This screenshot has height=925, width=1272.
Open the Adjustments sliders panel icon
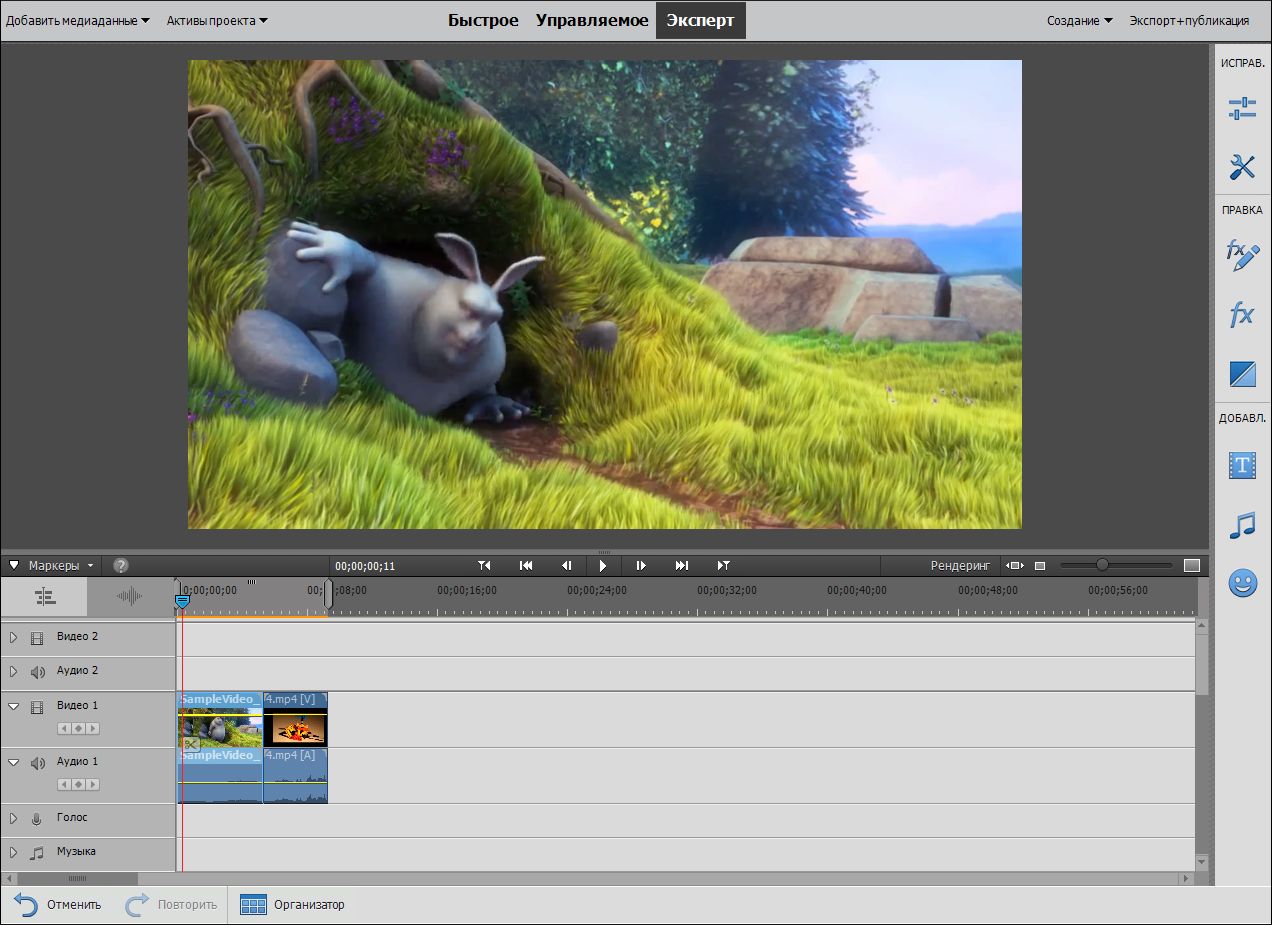coord(1242,109)
